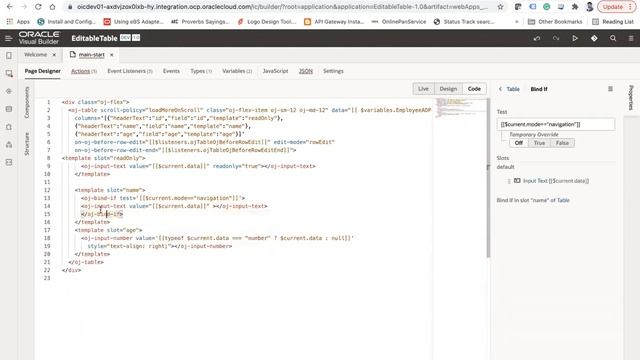Place cursor on oj-bind-if line 13
Screen dimensions: 640x360
click(163, 198)
